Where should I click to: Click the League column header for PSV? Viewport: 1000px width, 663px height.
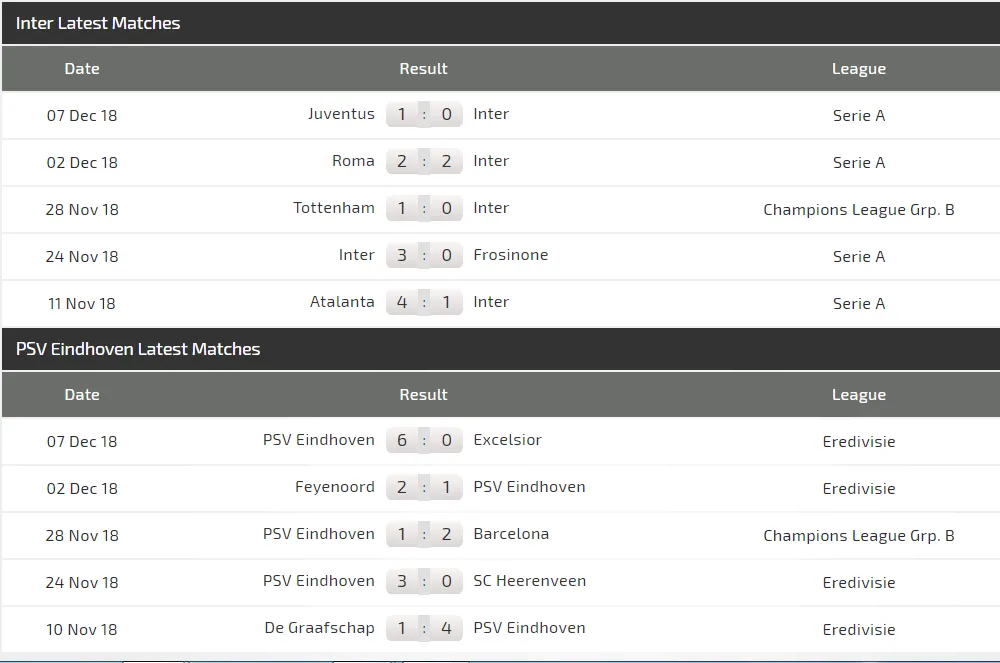click(x=859, y=395)
